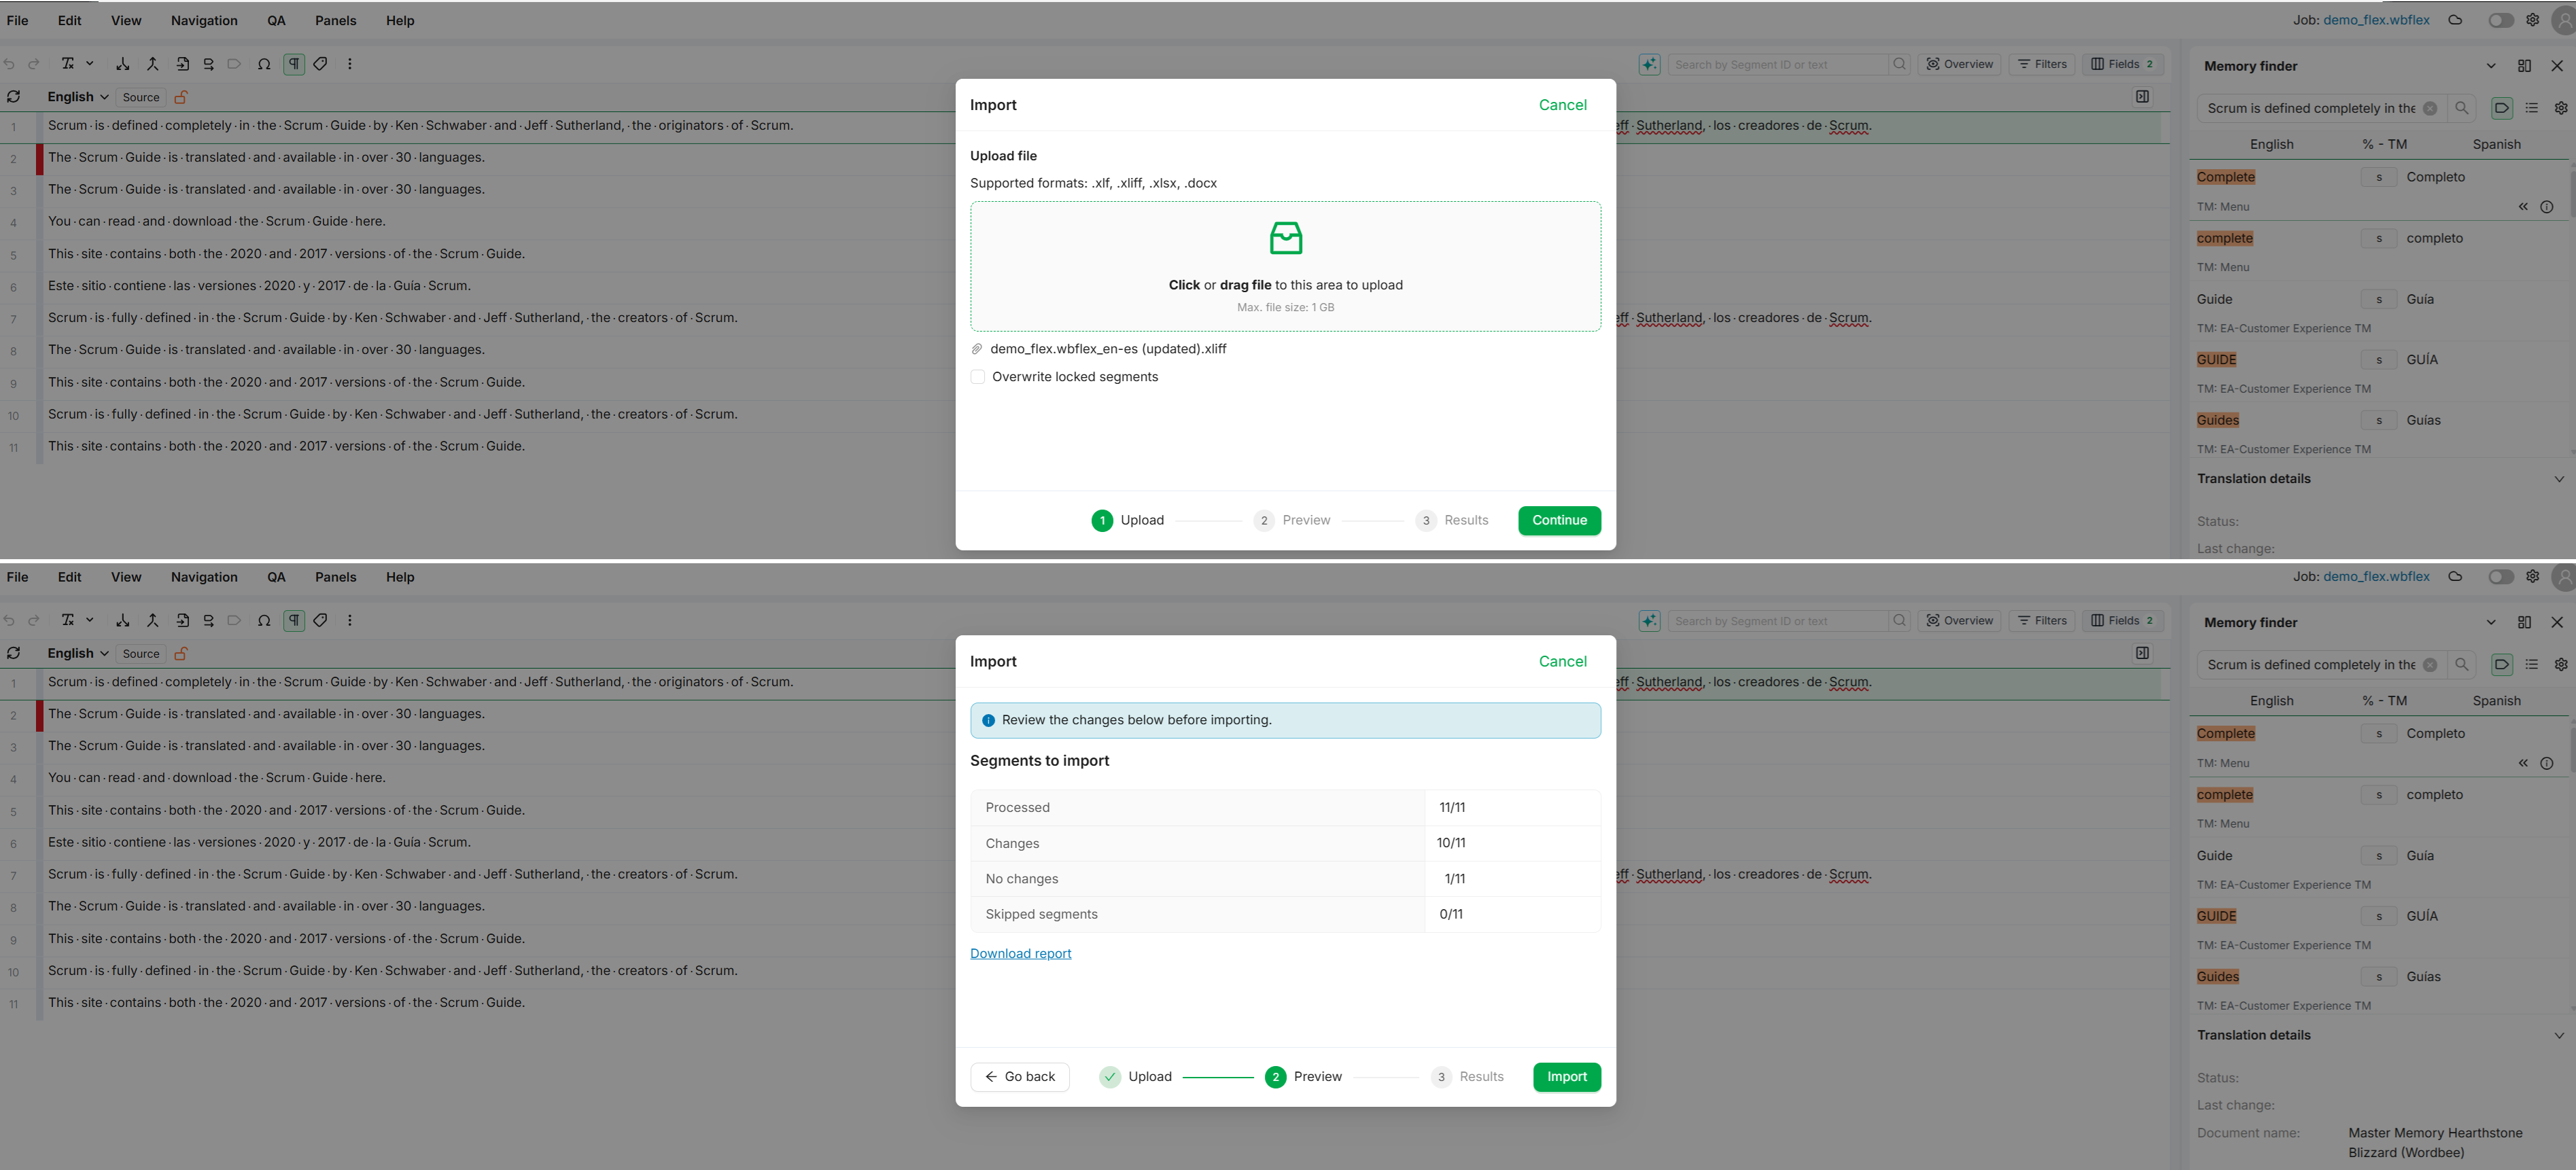Toggle the Source button in the Preview-step window
The image size is (2576, 1170).
pyautogui.click(x=141, y=654)
